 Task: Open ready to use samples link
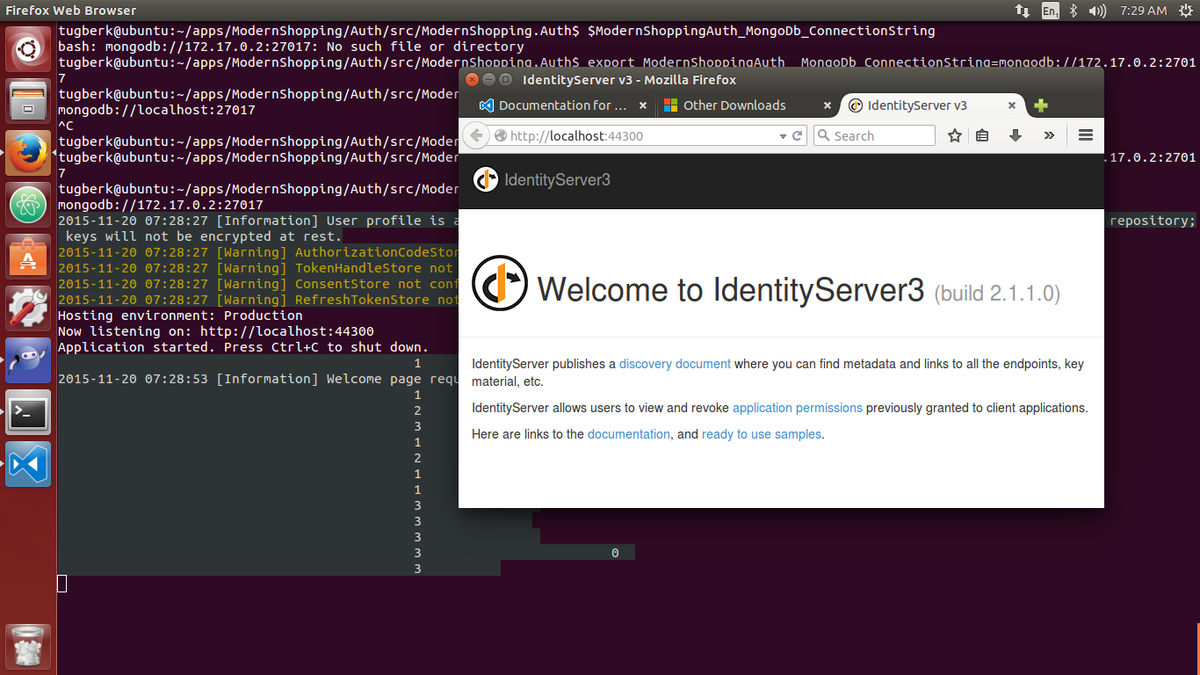[x=762, y=434]
